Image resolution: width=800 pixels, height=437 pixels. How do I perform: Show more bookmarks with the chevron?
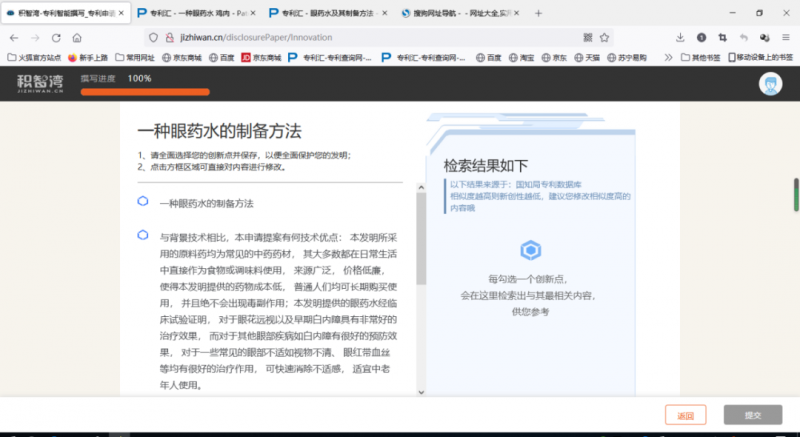tap(668, 58)
